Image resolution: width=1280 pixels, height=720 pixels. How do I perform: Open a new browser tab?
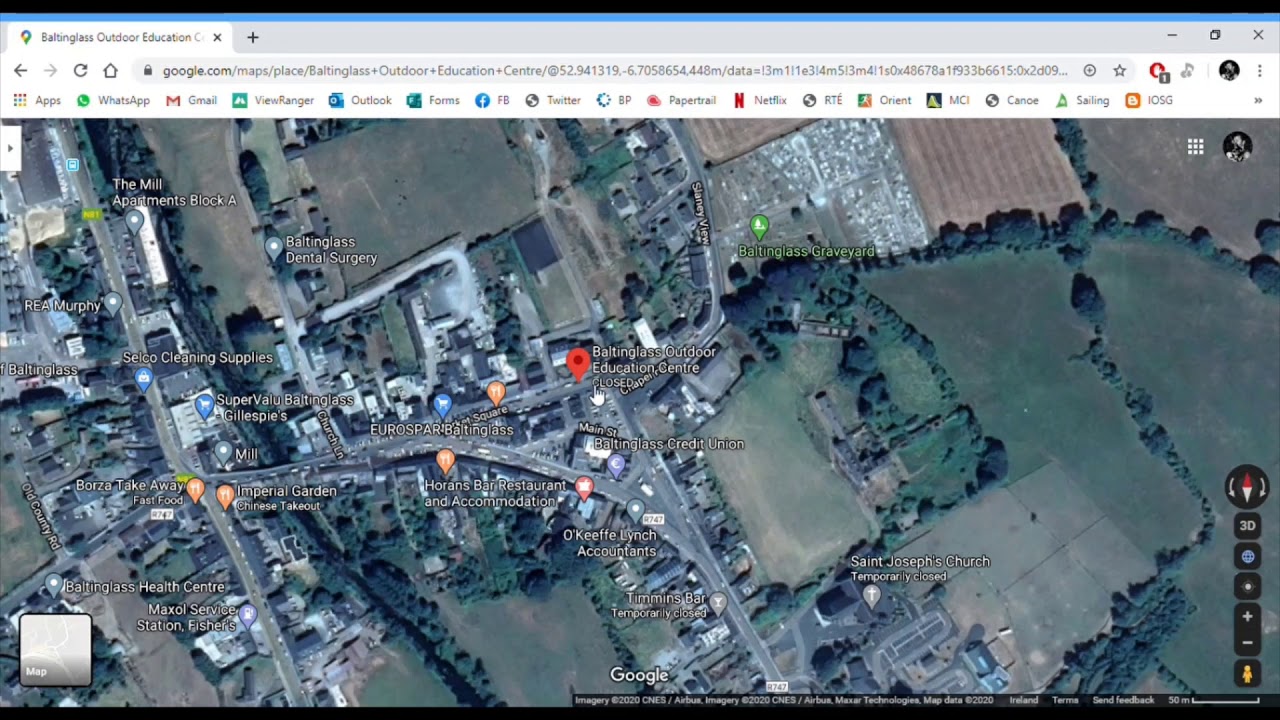tap(252, 37)
